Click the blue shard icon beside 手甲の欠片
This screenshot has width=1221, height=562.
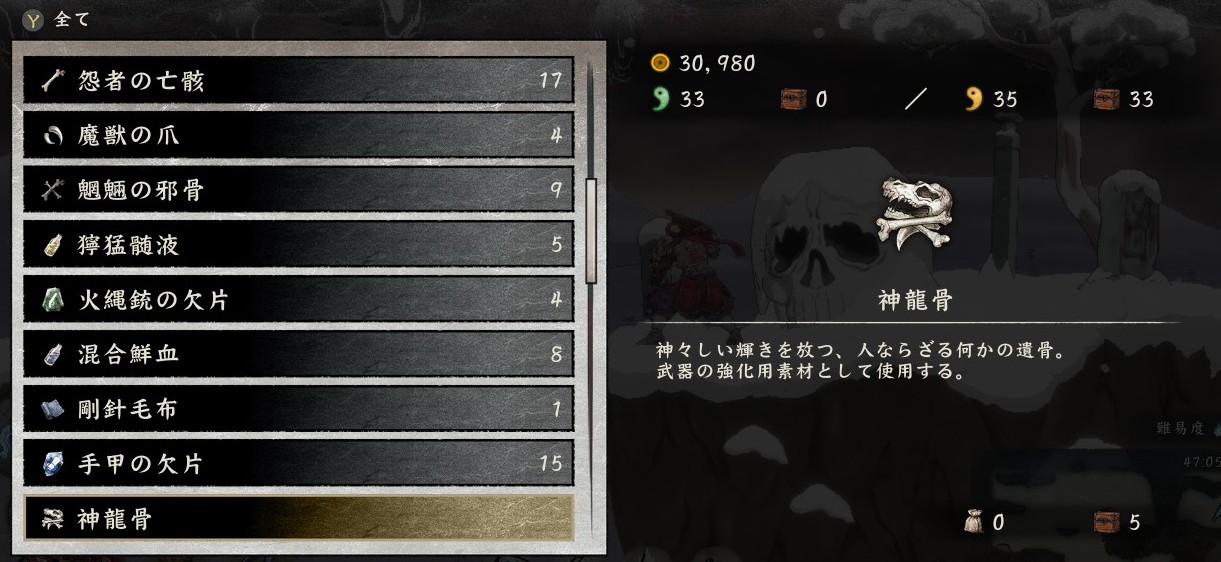(53, 464)
